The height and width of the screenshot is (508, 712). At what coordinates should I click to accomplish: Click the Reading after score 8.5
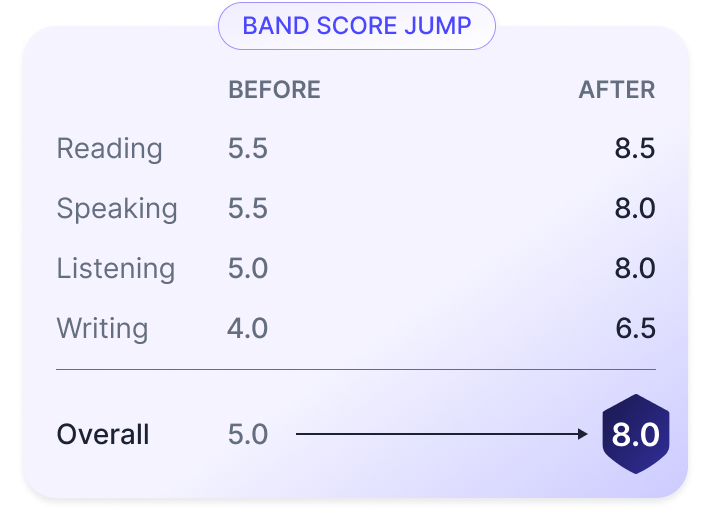click(x=634, y=149)
